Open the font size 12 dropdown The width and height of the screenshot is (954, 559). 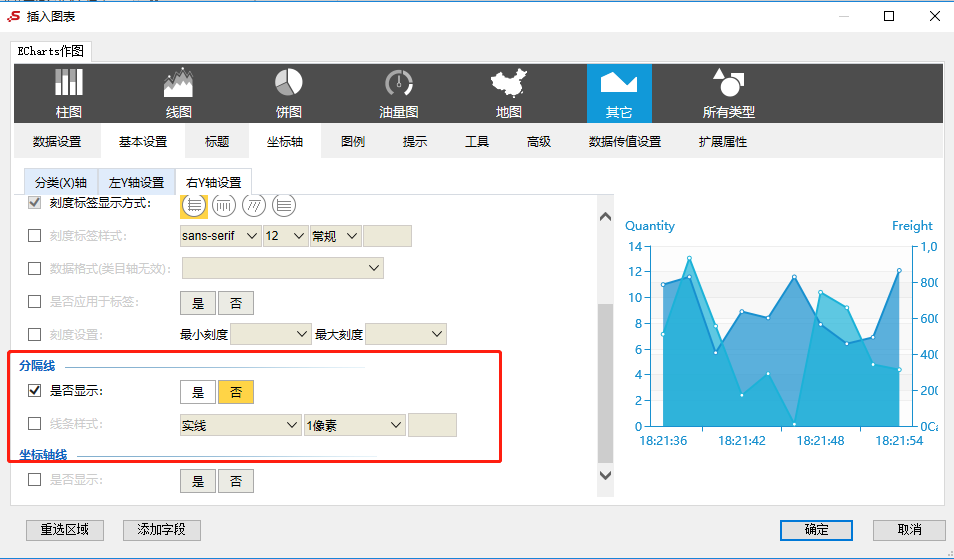(285, 236)
